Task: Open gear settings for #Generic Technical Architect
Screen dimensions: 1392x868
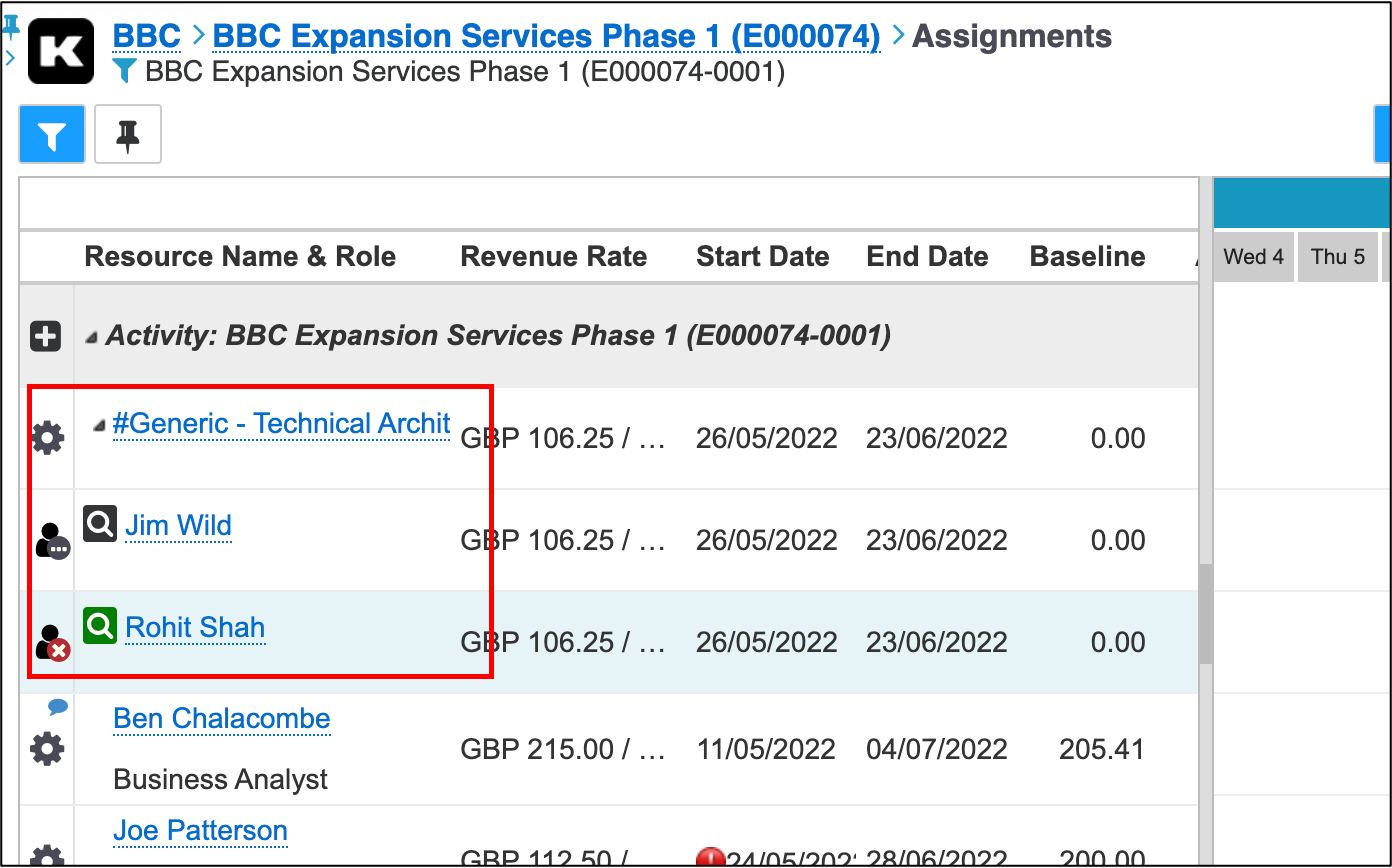Action: [x=47, y=437]
